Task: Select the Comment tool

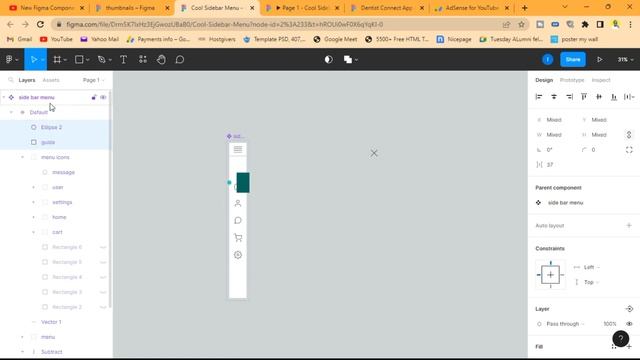Action: click(x=180, y=60)
